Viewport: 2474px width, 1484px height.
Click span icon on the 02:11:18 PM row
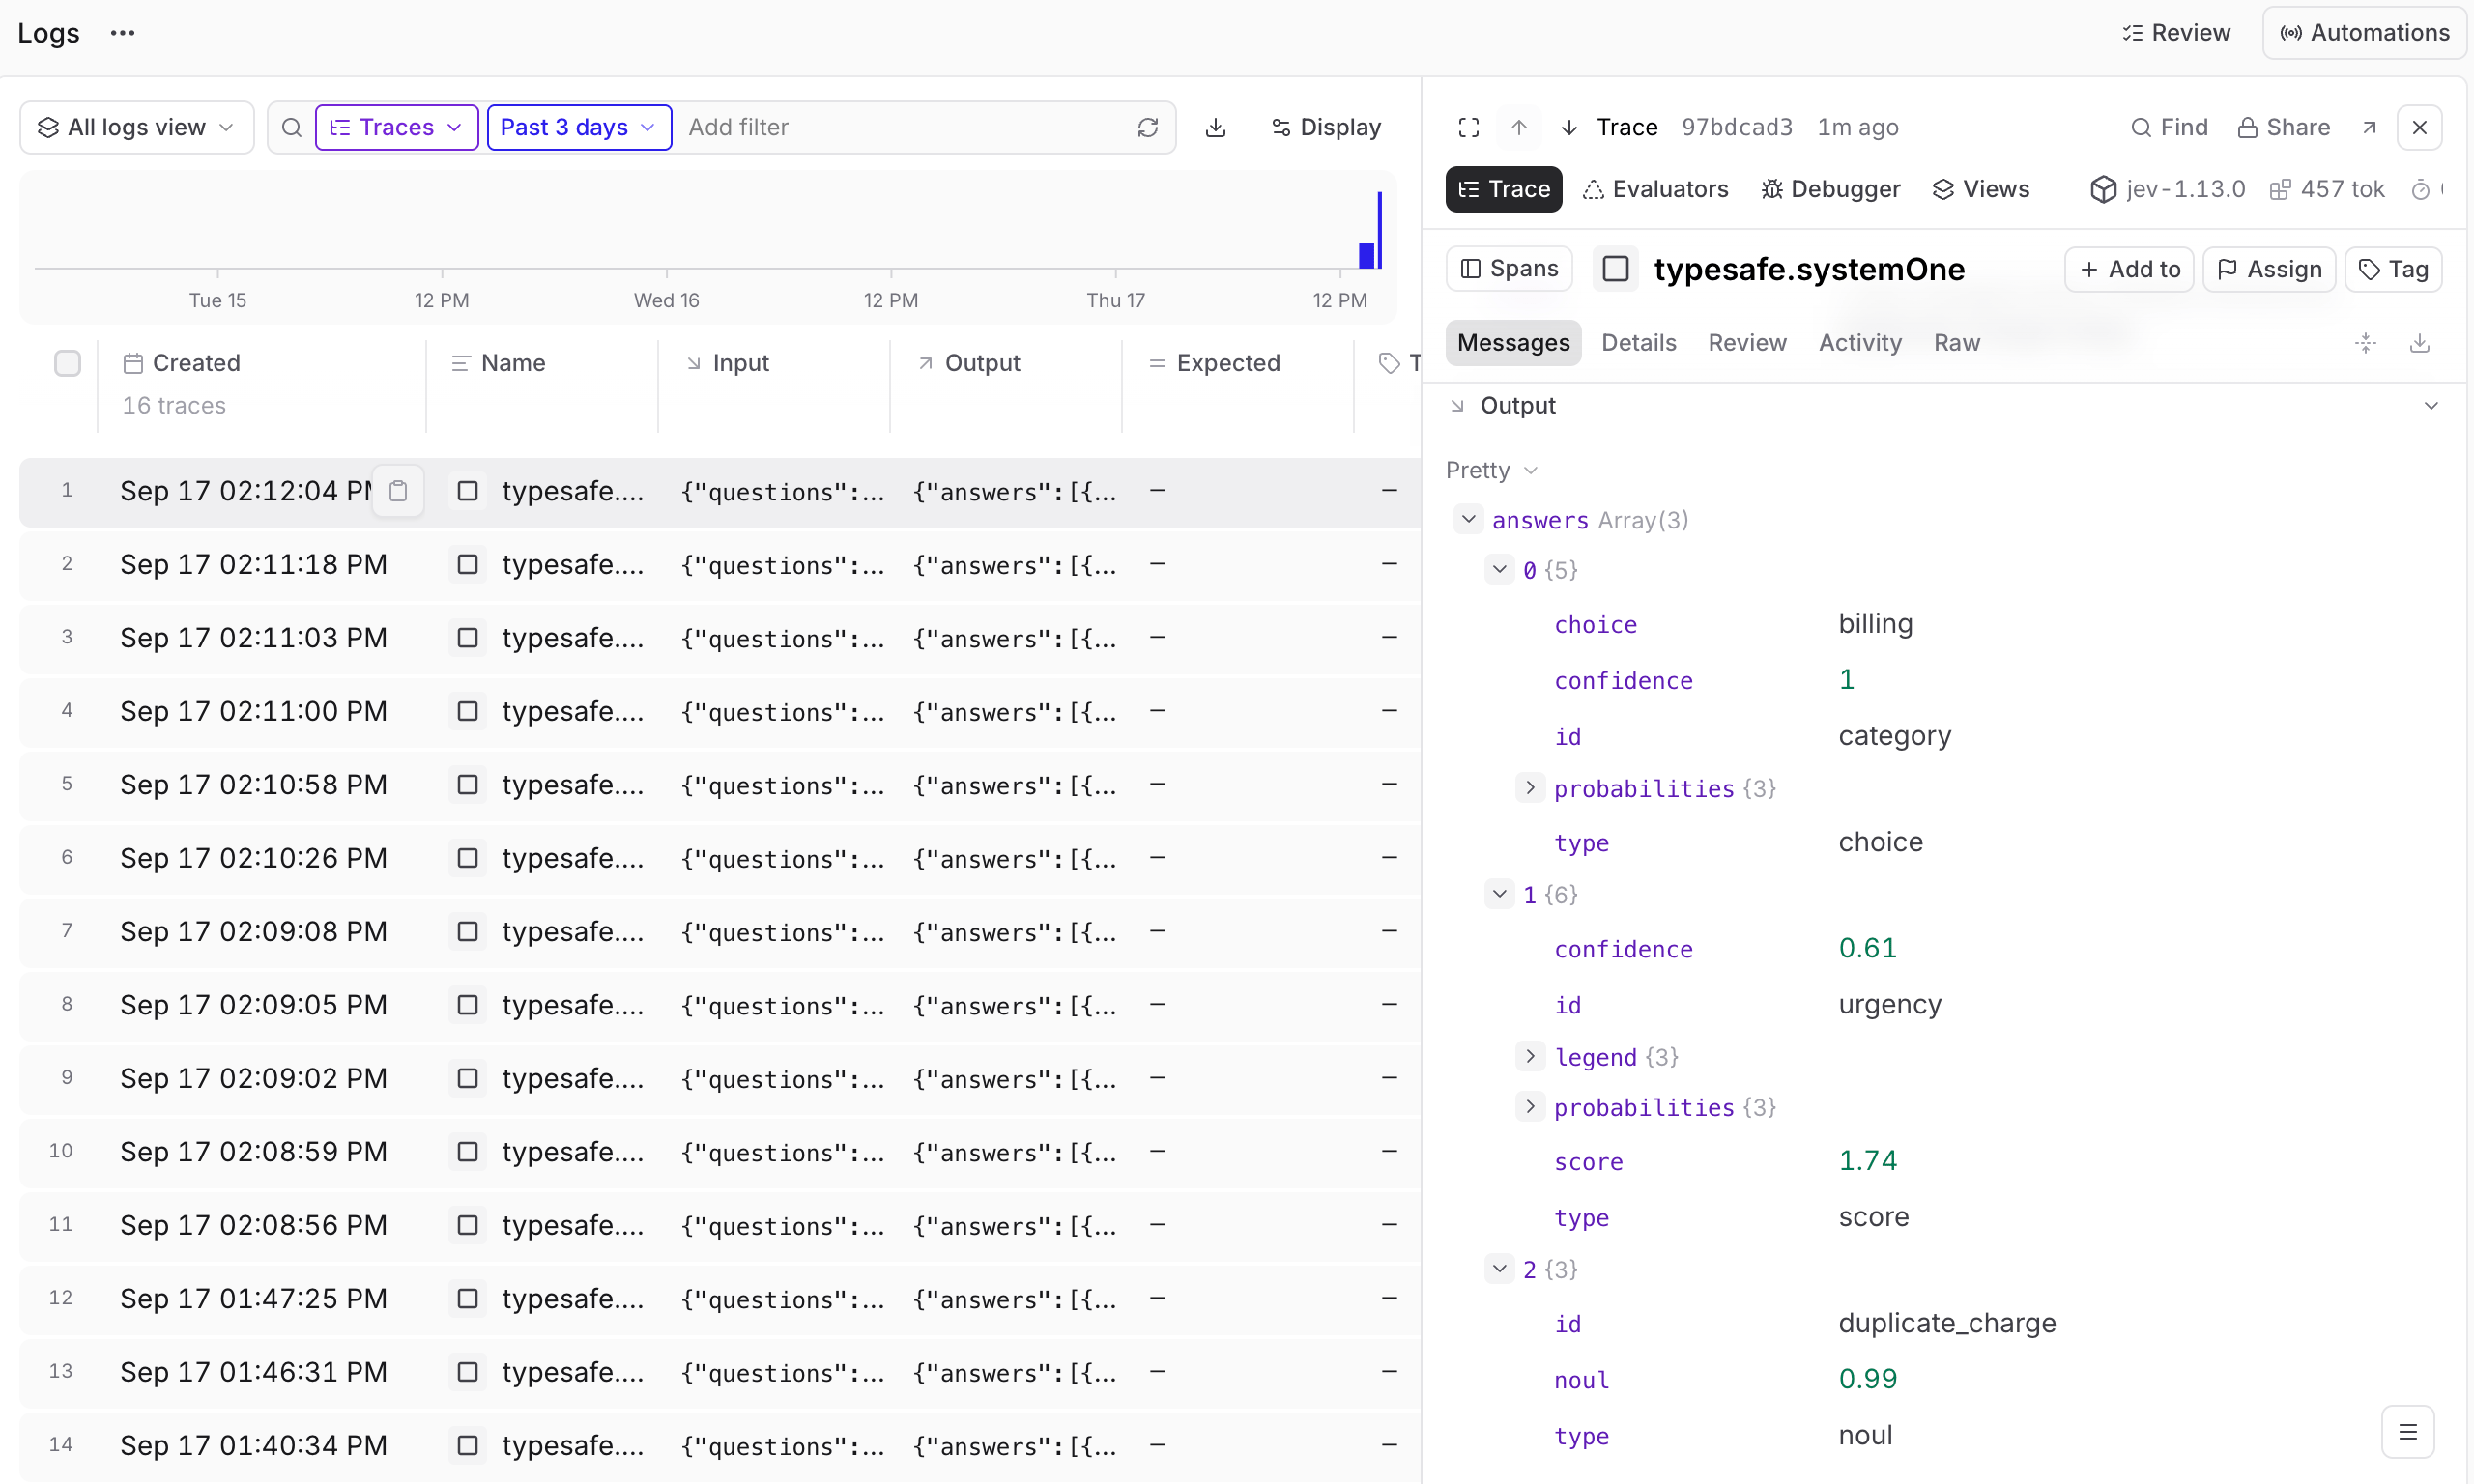[x=467, y=565]
